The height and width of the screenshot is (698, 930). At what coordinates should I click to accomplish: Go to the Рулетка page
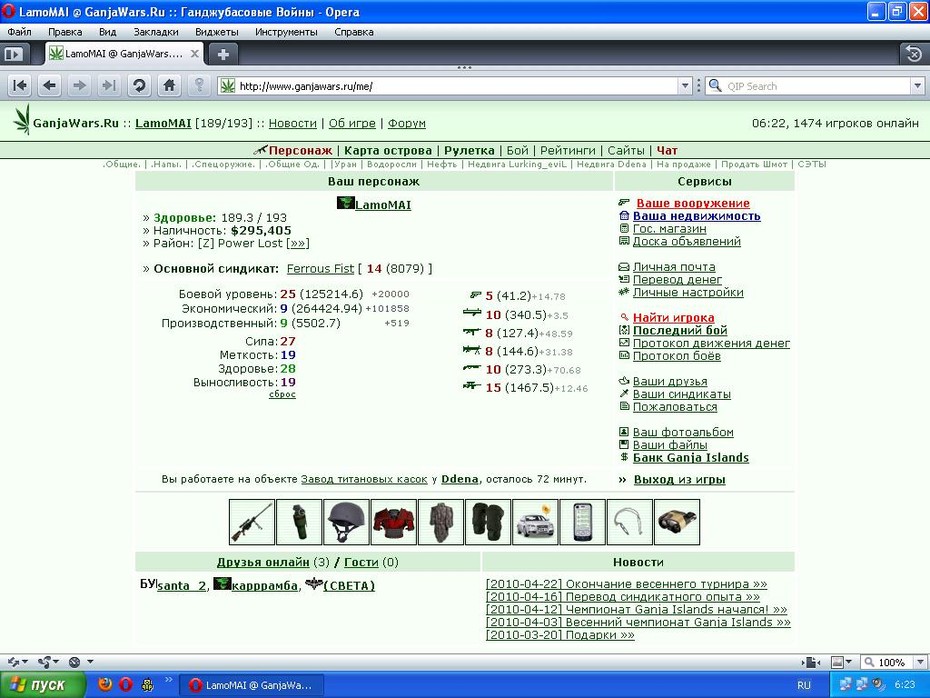click(x=469, y=151)
